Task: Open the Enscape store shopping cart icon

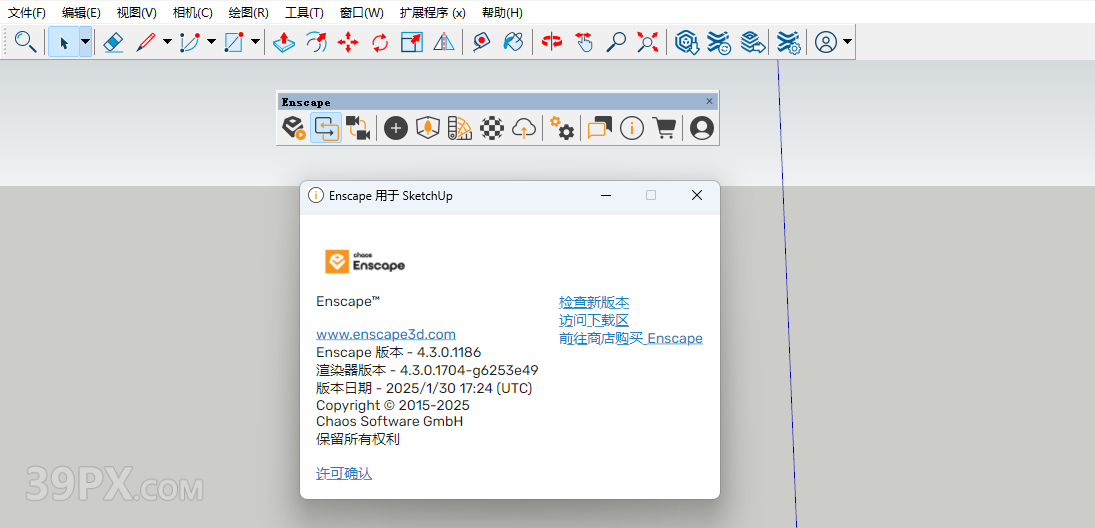Action: point(664,128)
